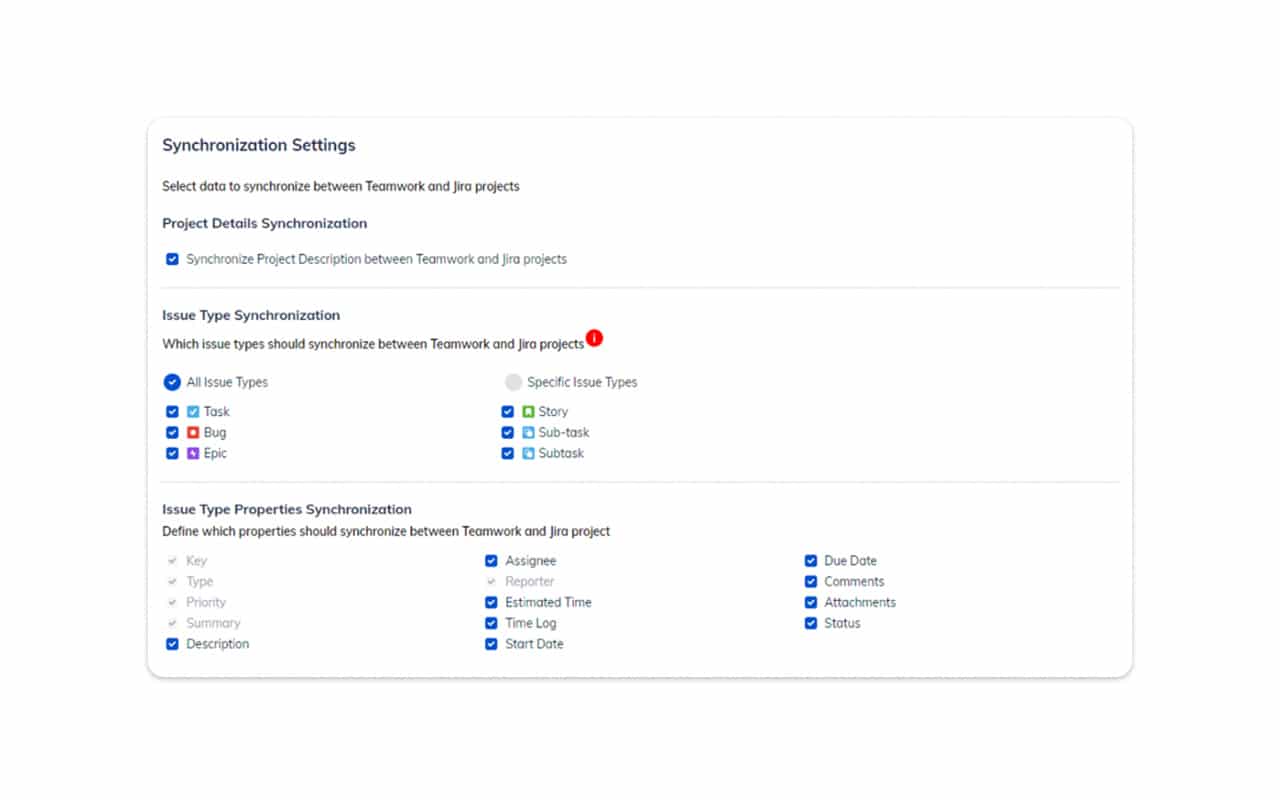Image resolution: width=1280 pixels, height=800 pixels.
Task: Click the green Story issue type icon
Action: click(527, 411)
